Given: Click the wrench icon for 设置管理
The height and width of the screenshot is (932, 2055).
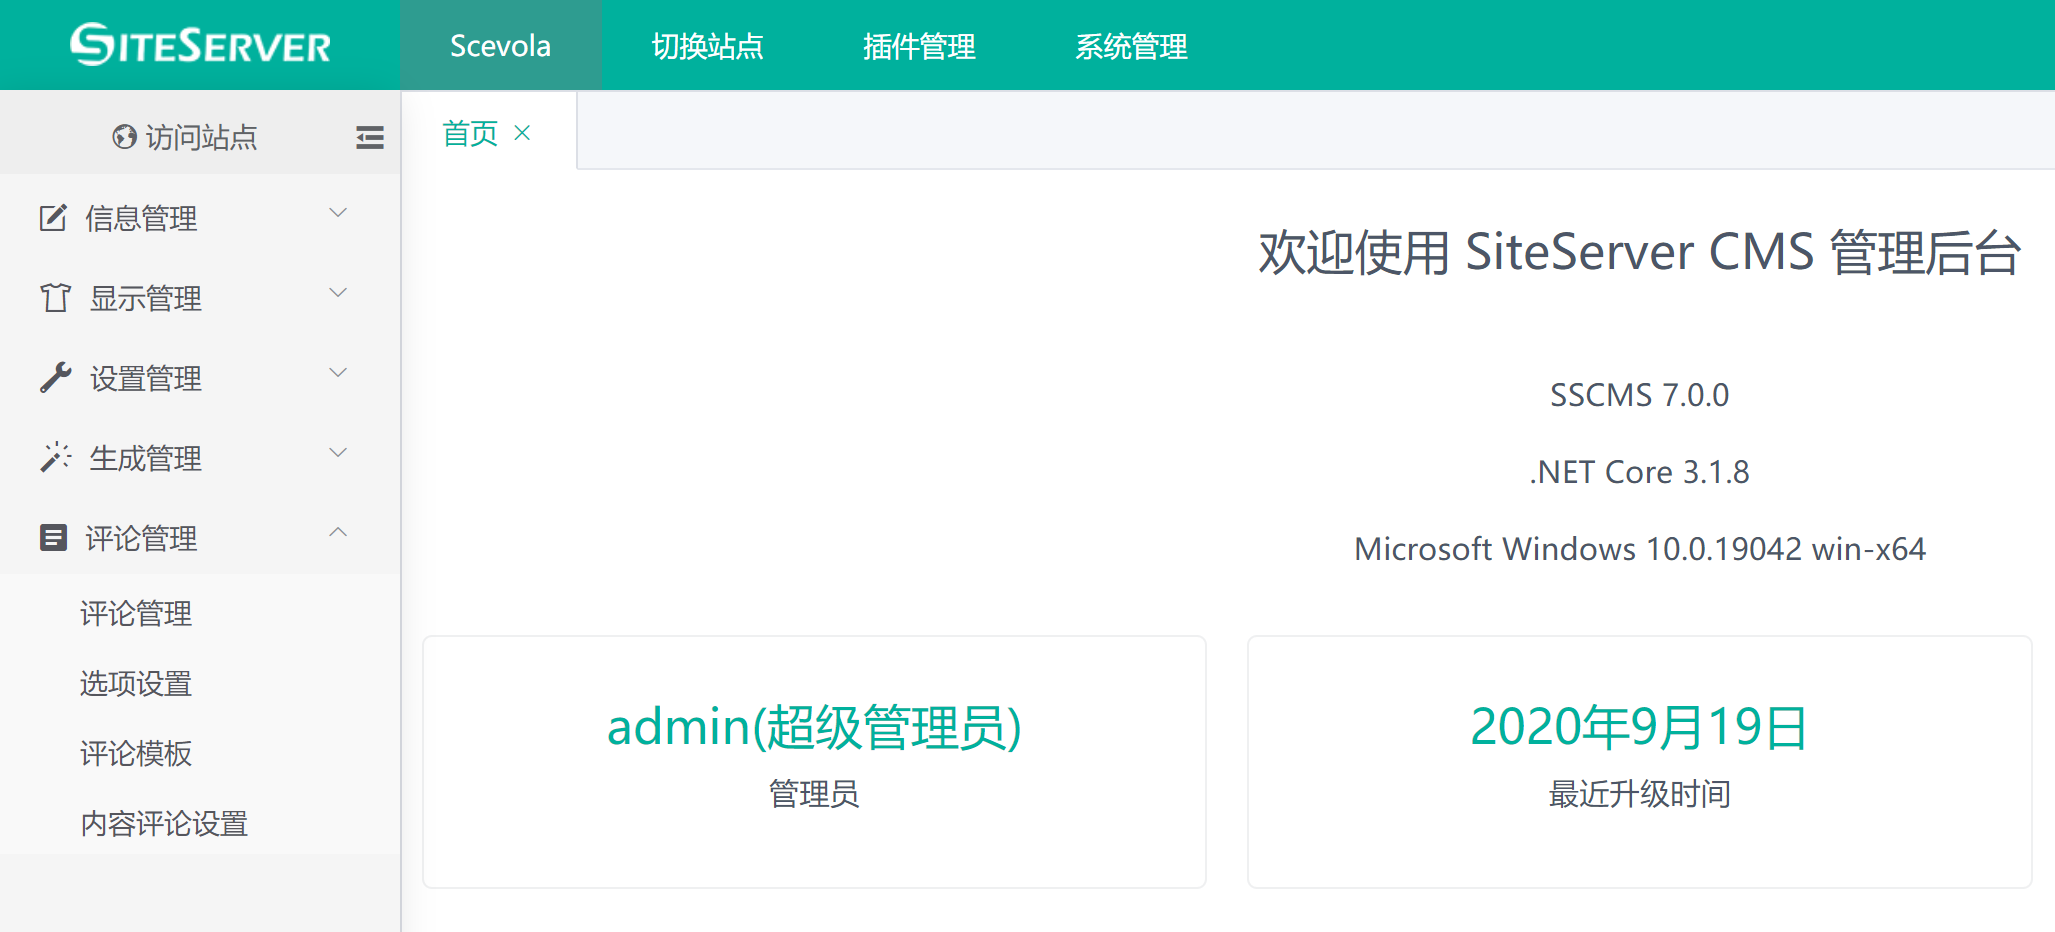Looking at the screenshot, I should pos(55,378).
